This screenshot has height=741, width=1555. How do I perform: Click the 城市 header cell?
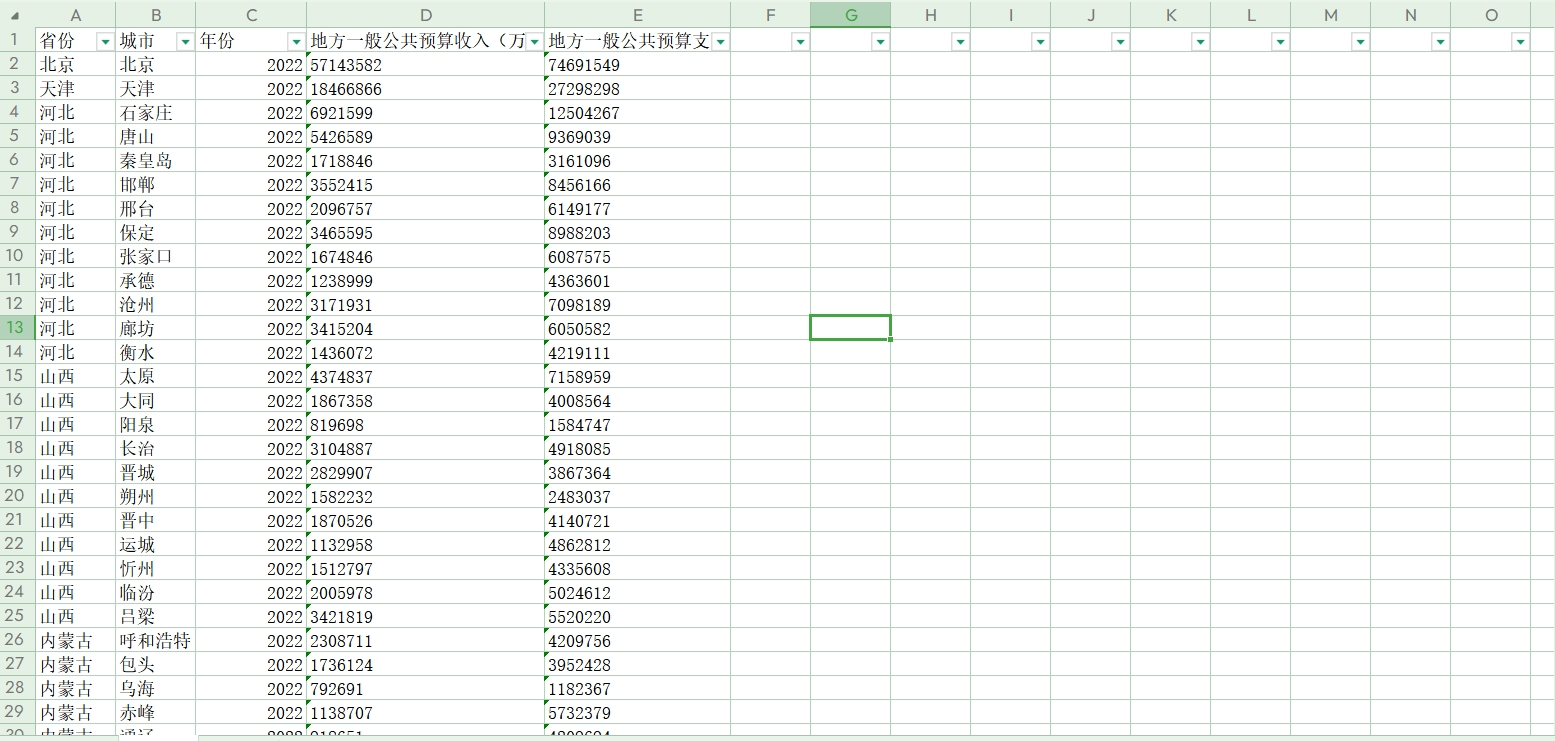(x=156, y=41)
